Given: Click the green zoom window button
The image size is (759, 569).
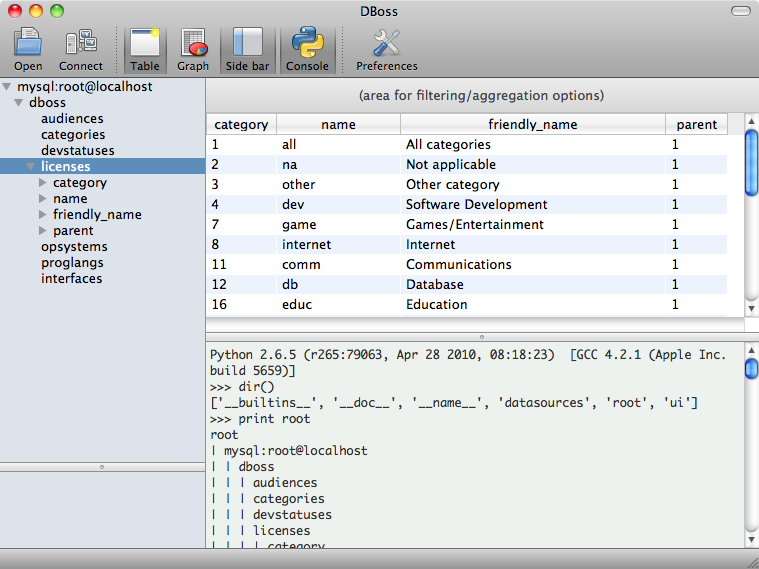Looking at the screenshot, I should pos(57,11).
